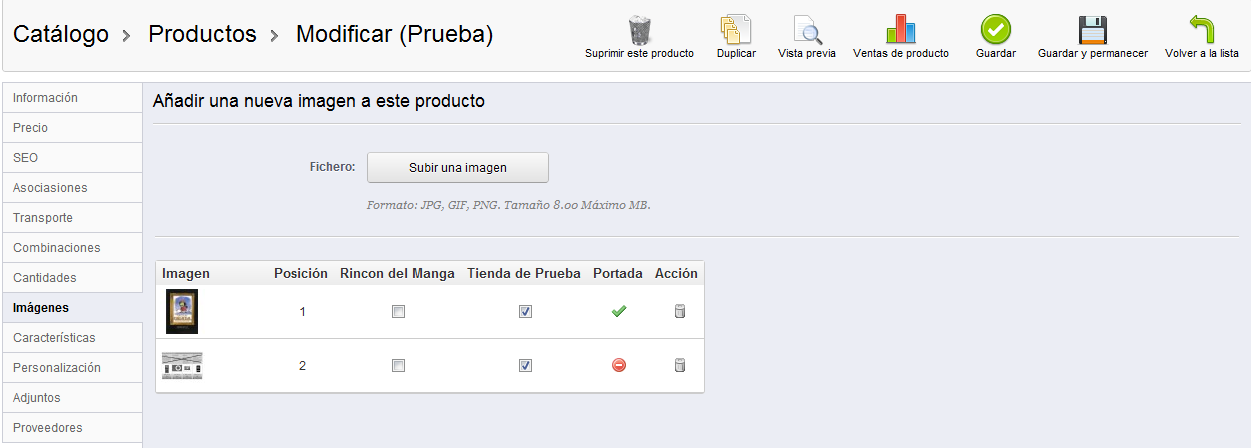Click Guardar y permanecer floppy disk icon
The width and height of the screenshot is (1251, 448).
point(1092,30)
